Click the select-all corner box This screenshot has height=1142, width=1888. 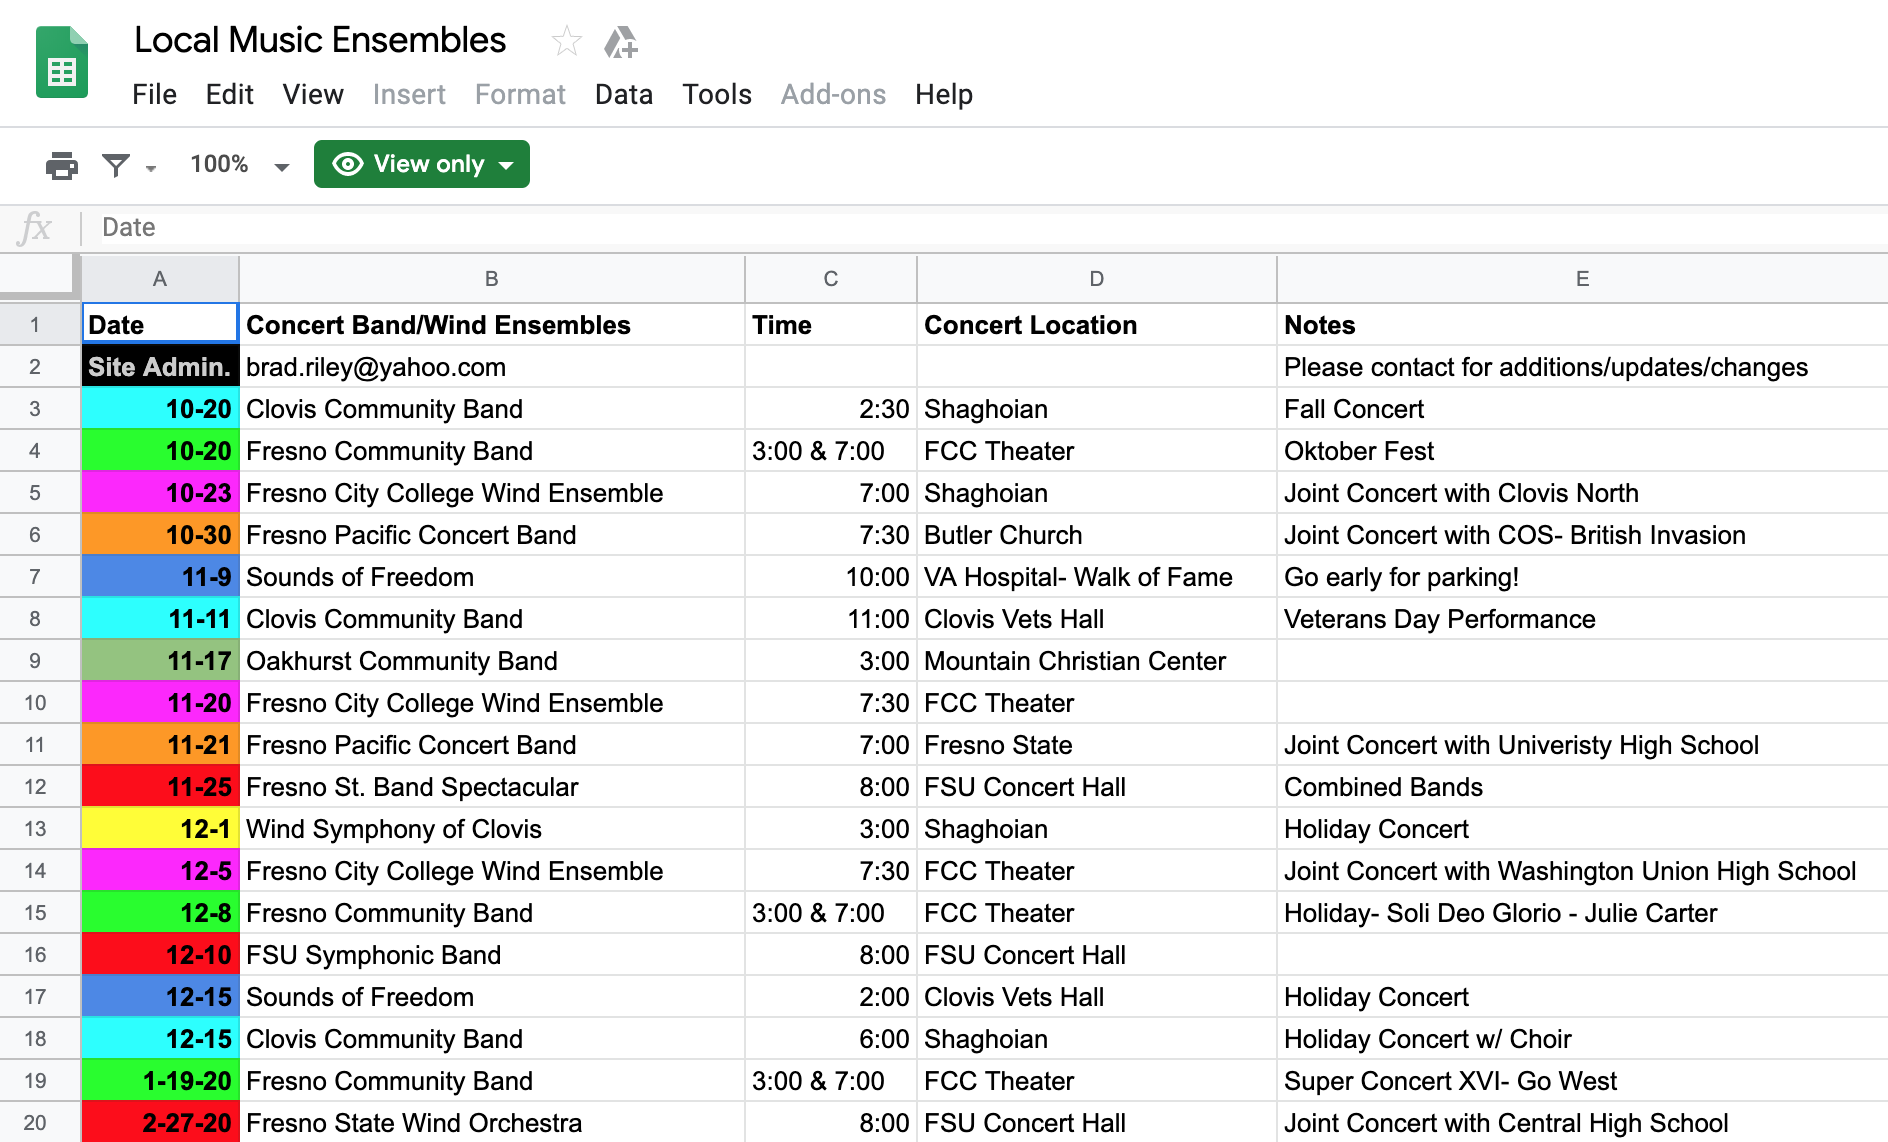coord(39,277)
